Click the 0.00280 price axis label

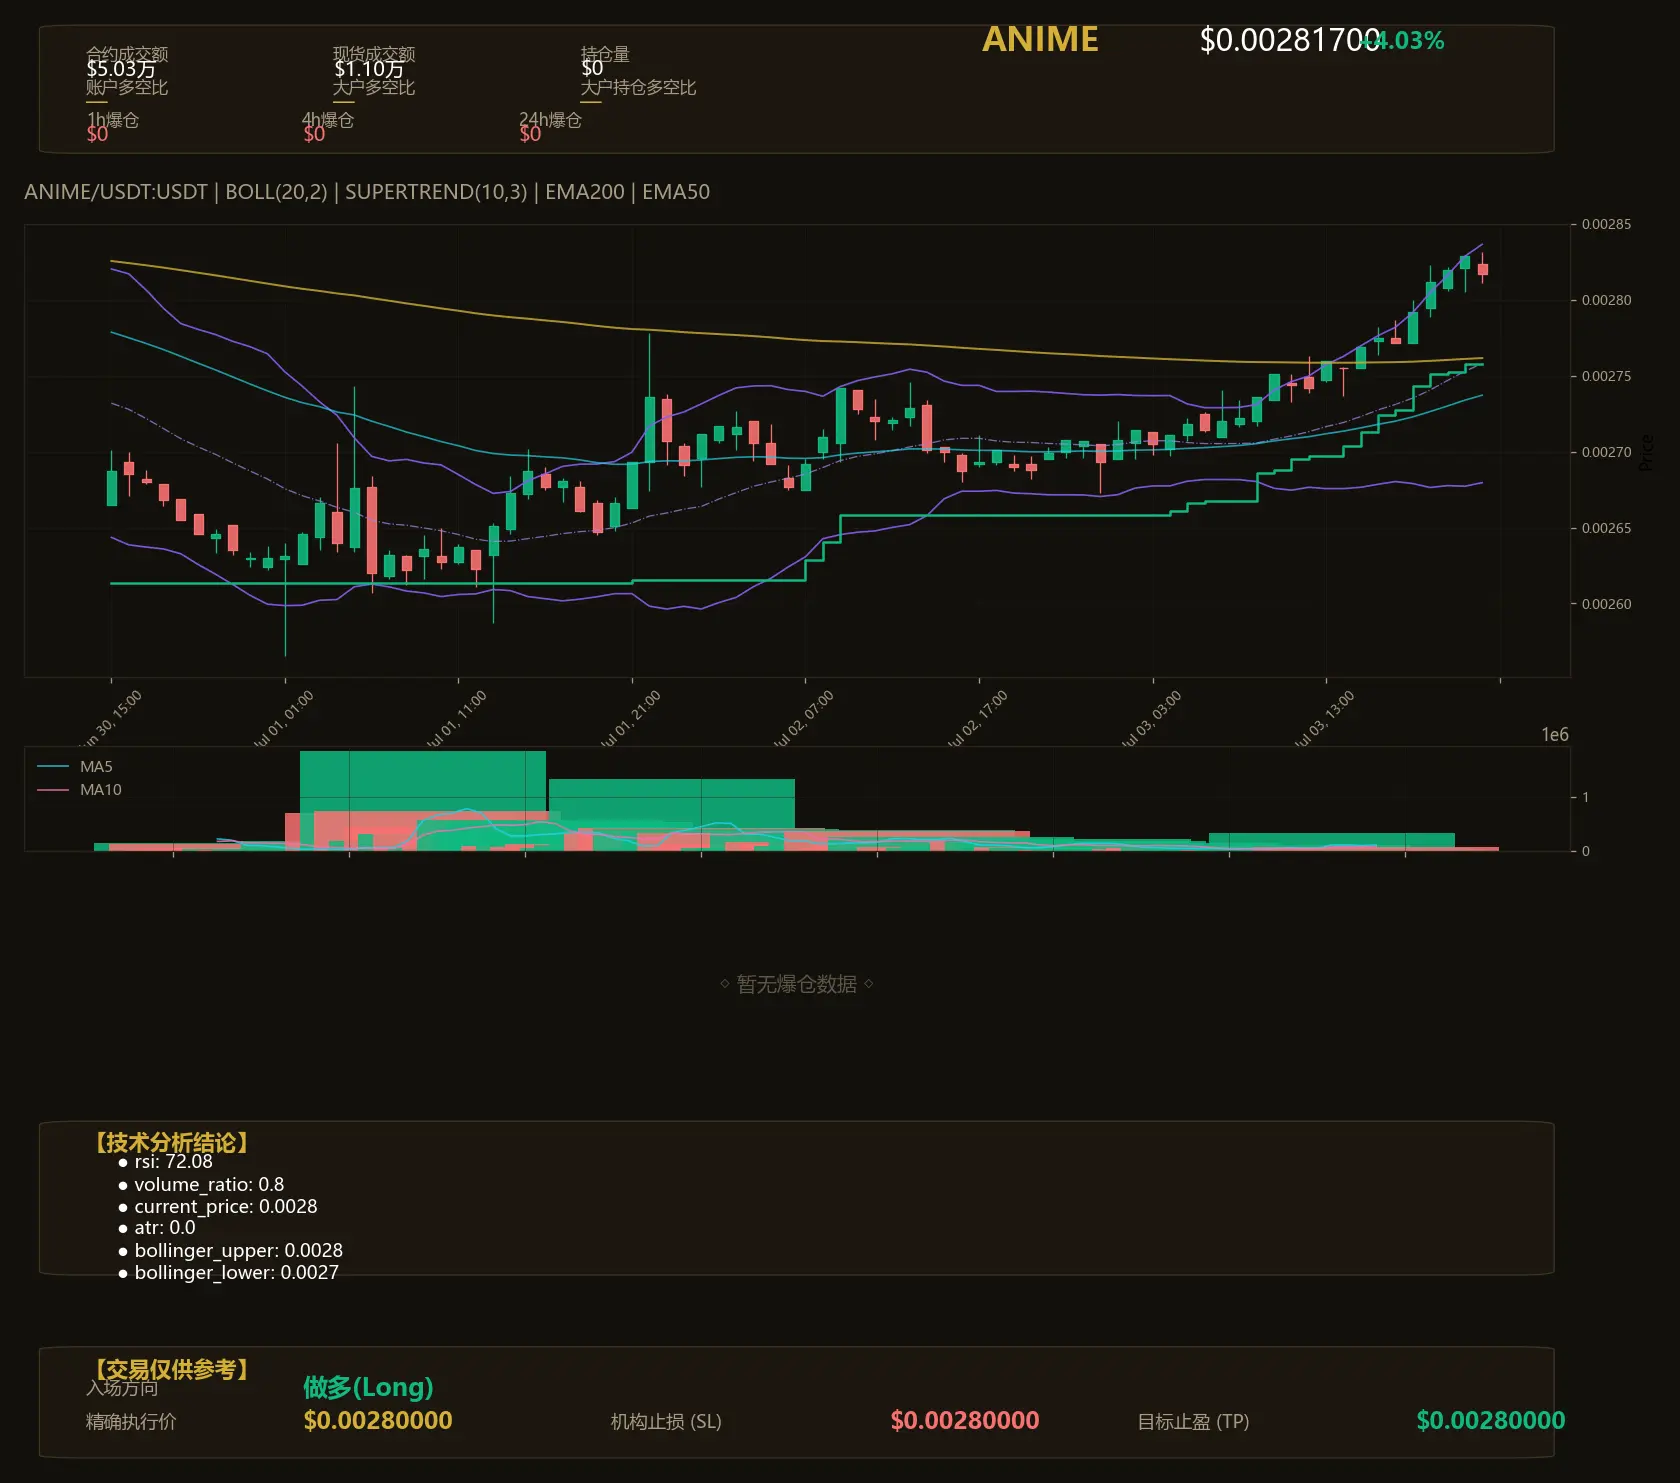pyautogui.click(x=1606, y=300)
